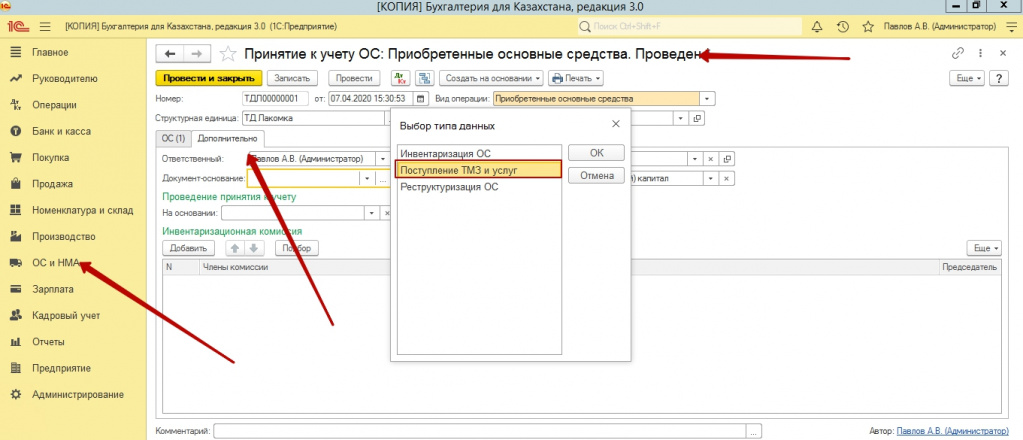Expand the Вид операции dropdown
The height and width of the screenshot is (440, 1023).
[x=708, y=99]
